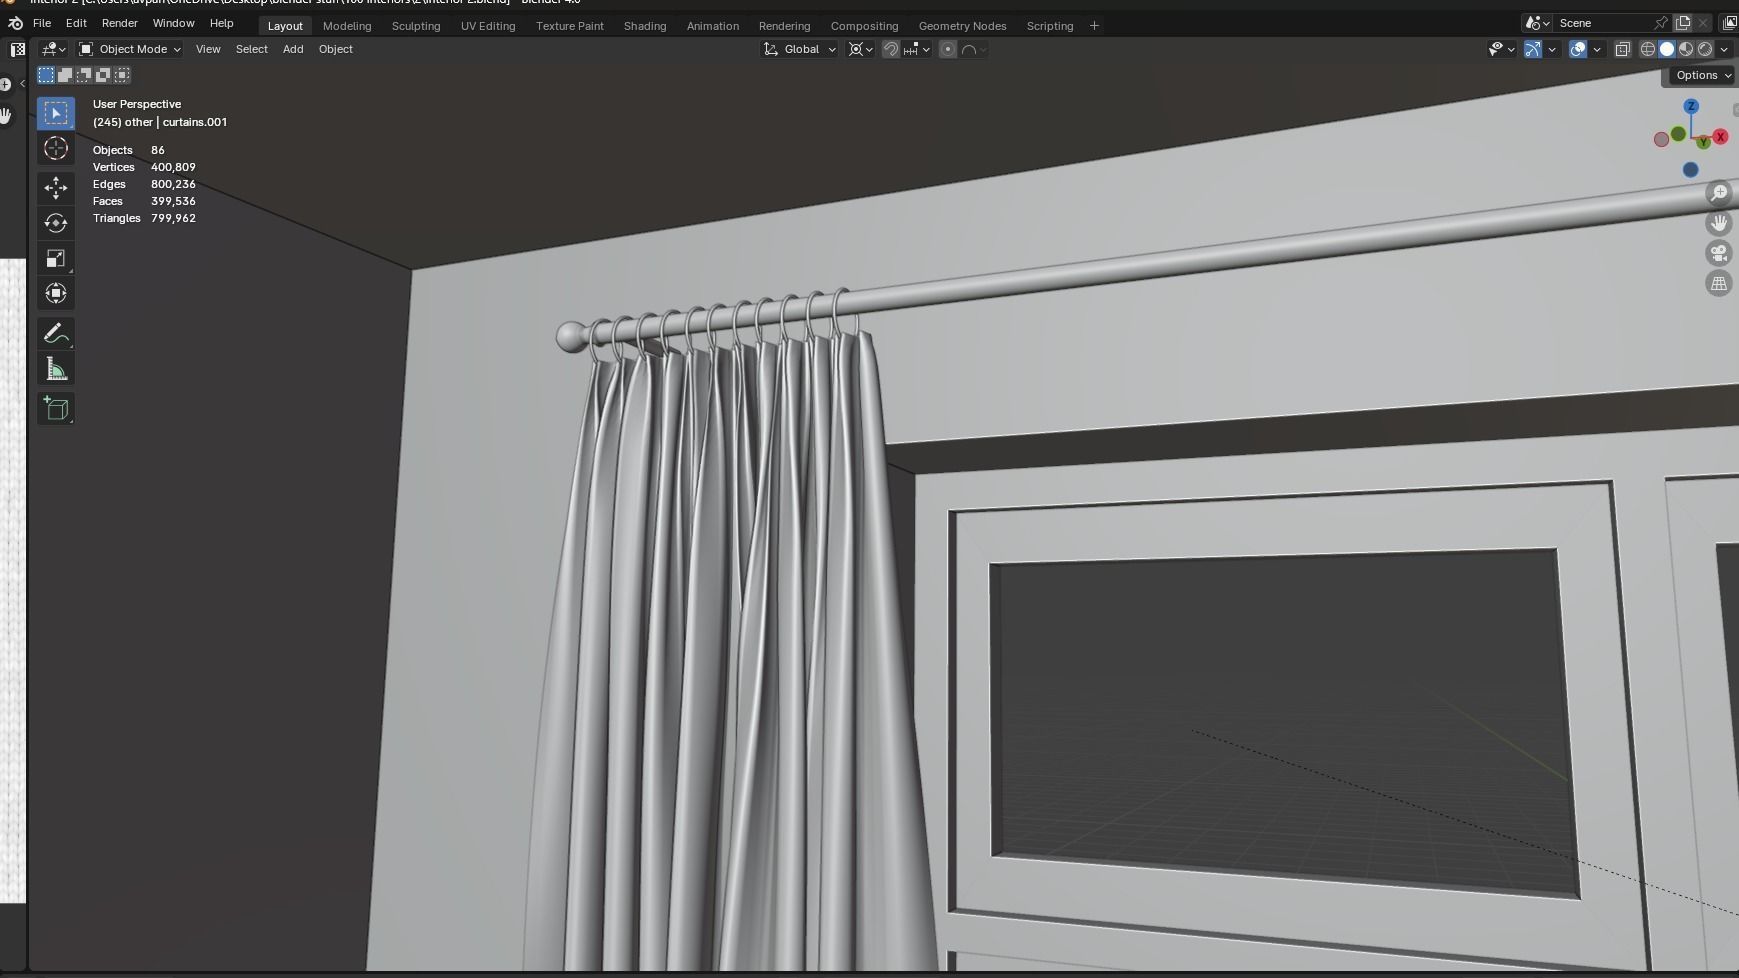Toggle the camera view icon

pos(1719,253)
